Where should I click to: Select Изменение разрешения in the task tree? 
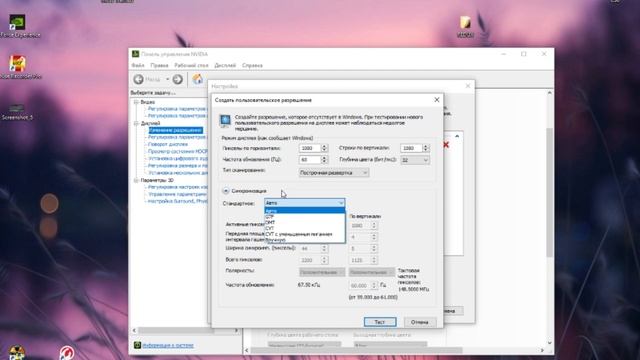click(176, 130)
